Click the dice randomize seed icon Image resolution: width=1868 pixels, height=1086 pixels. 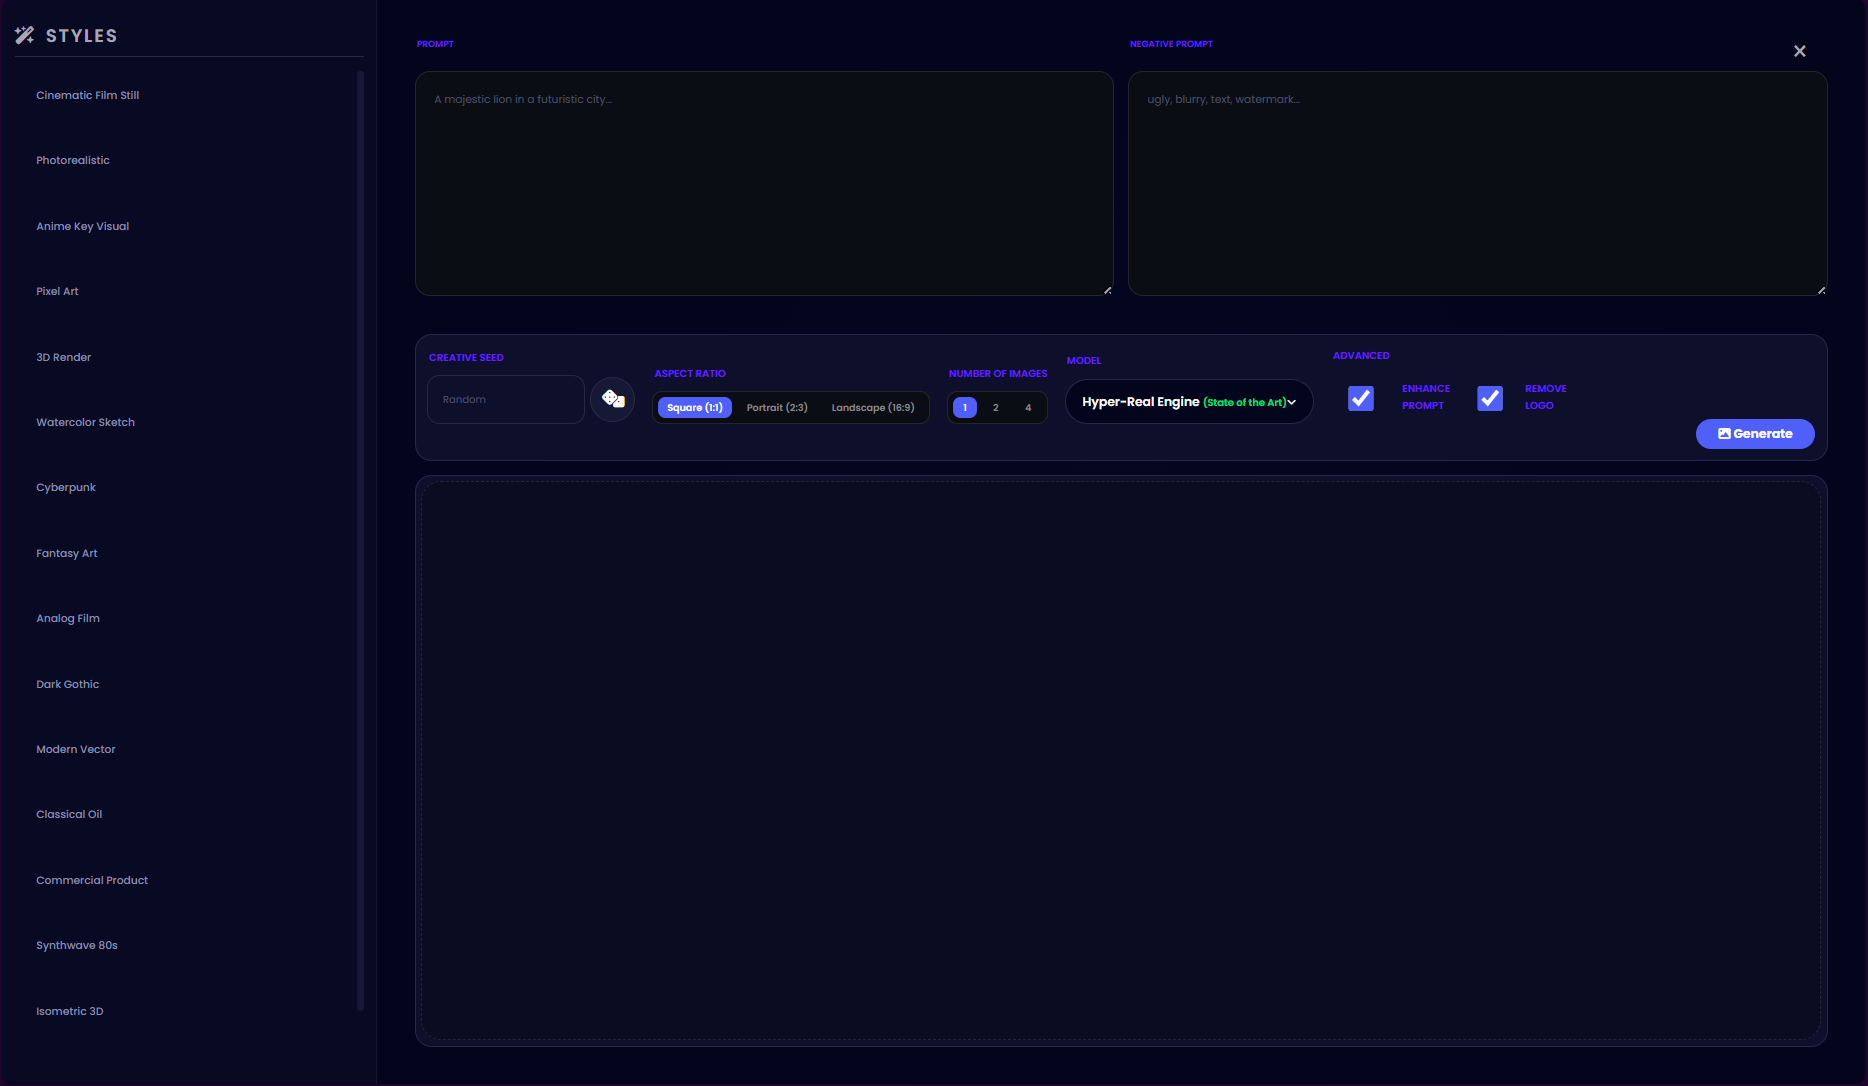point(613,400)
